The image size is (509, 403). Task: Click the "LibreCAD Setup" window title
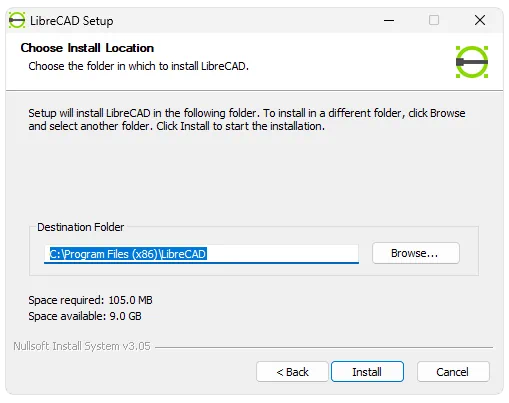pyautogui.click(x=71, y=21)
